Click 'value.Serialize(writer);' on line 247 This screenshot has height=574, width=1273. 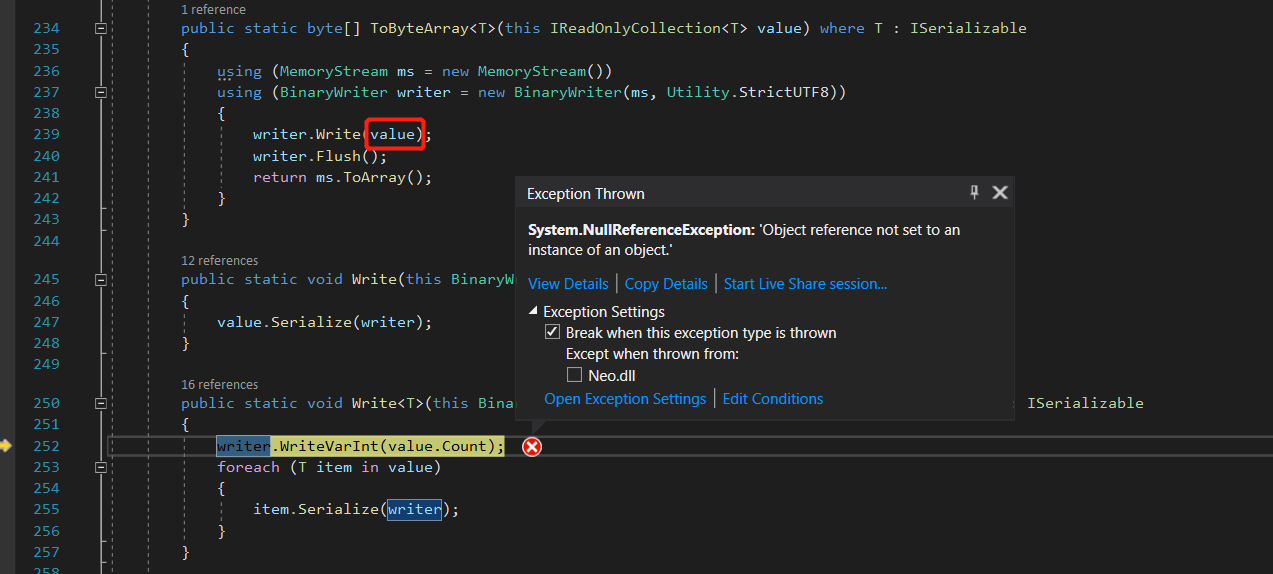[x=325, y=322]
